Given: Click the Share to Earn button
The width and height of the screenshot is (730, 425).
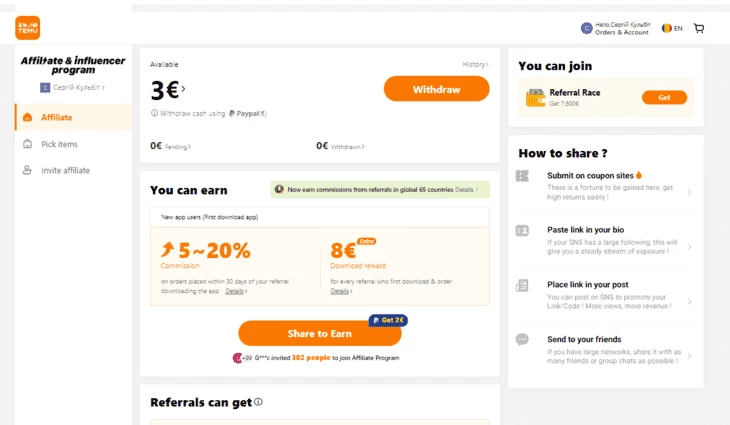Looking at the screenshot, I should 319,333.
